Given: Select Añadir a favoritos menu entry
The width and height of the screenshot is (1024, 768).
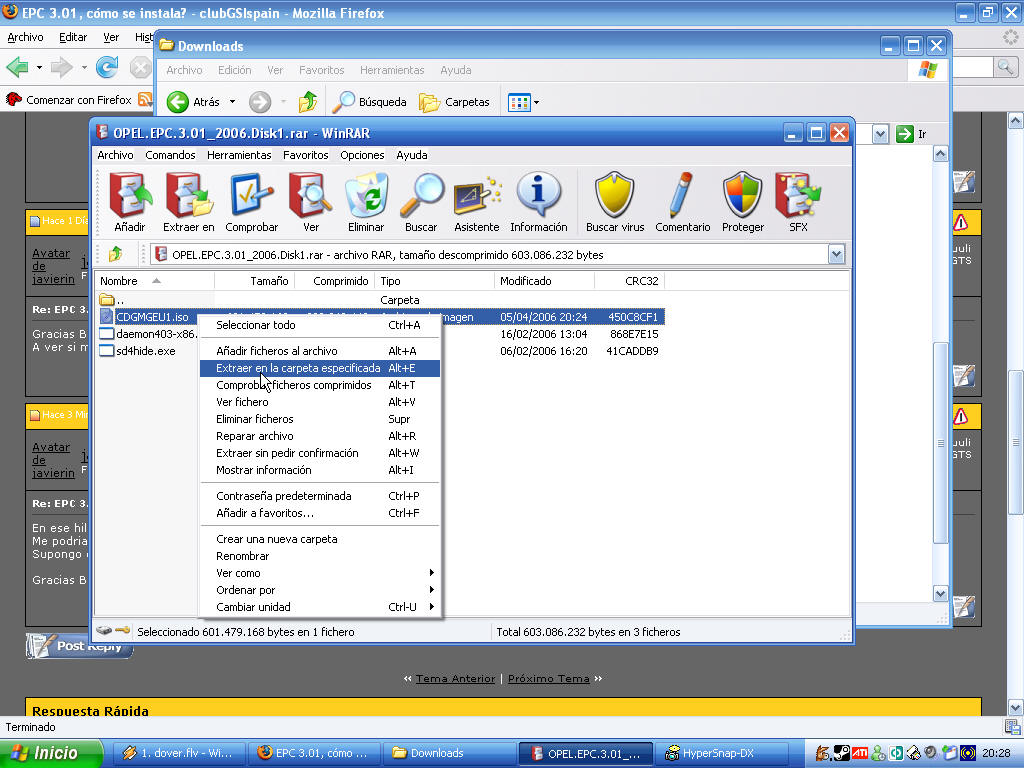Looking at the screenshot, I should tap(265, 513).
